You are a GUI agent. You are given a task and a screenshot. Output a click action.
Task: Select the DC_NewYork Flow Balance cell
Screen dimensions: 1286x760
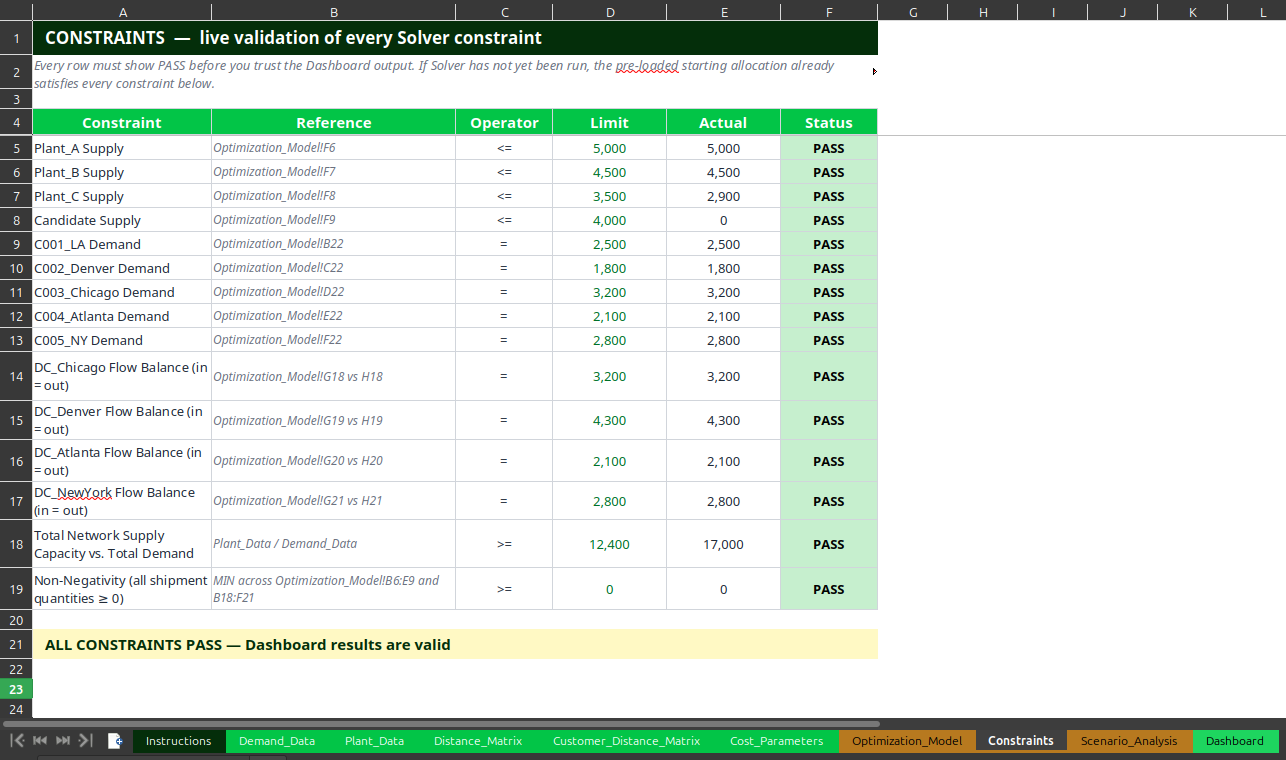(122, 501)
